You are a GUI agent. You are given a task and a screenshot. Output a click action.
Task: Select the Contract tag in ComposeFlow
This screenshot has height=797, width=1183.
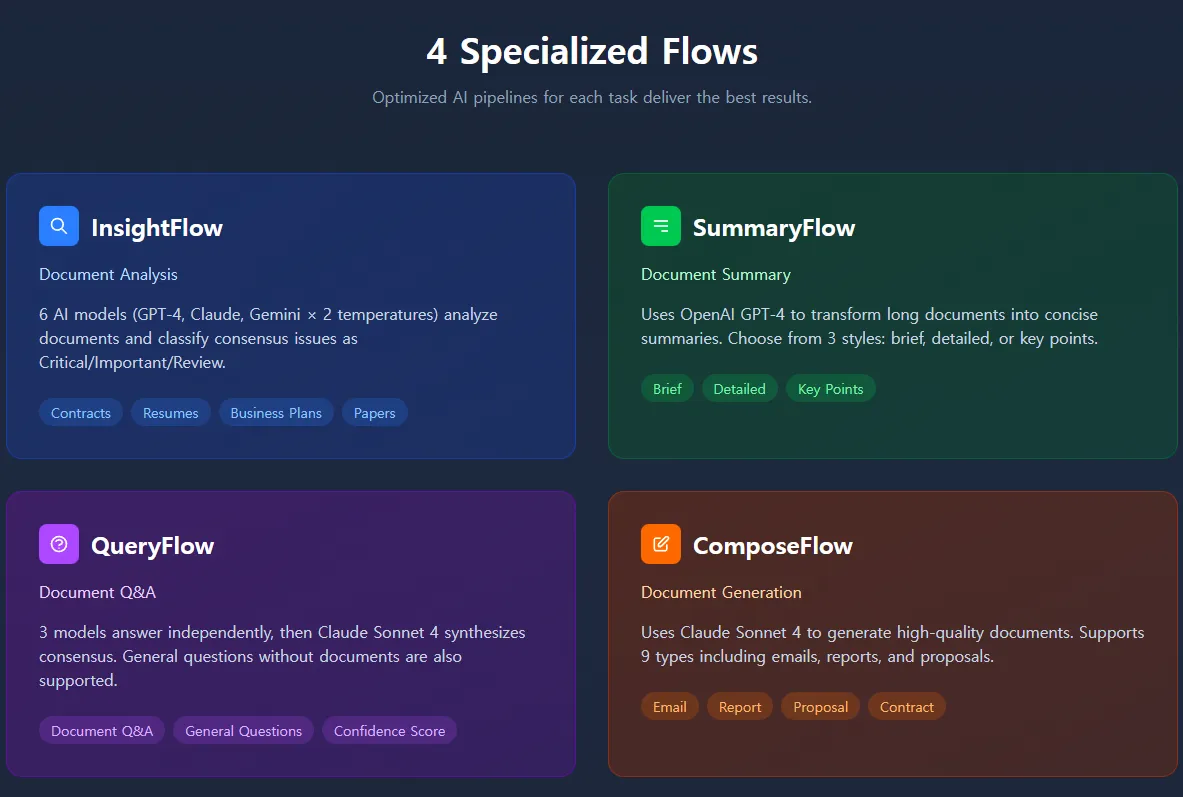907,706
